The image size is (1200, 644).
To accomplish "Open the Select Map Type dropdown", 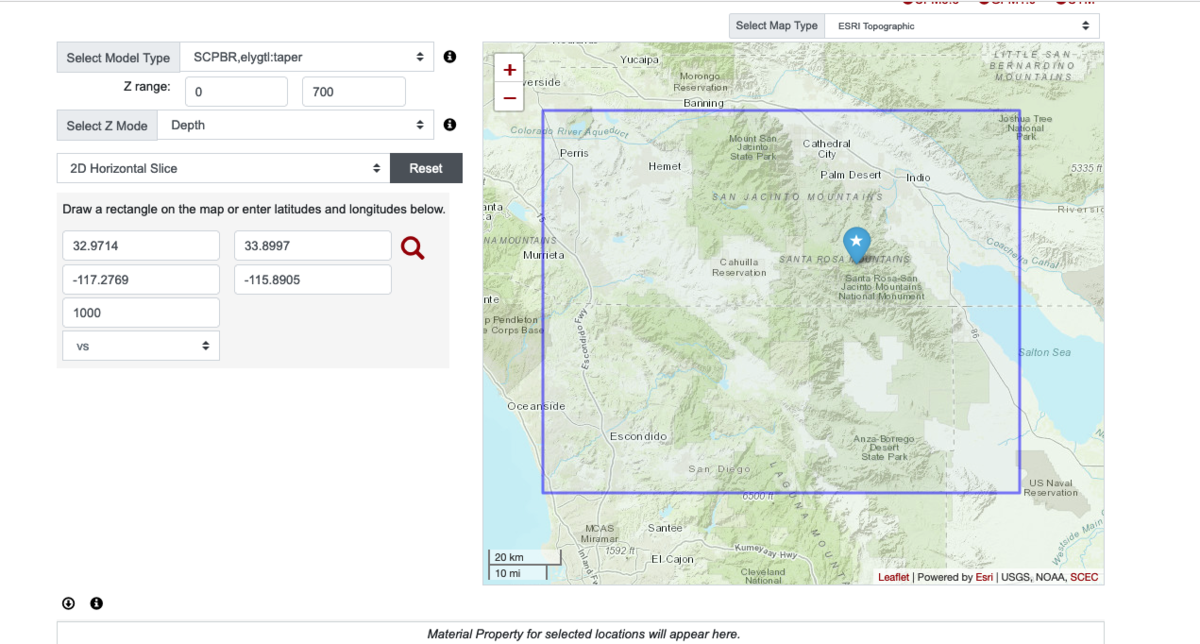I will point(962,26).
